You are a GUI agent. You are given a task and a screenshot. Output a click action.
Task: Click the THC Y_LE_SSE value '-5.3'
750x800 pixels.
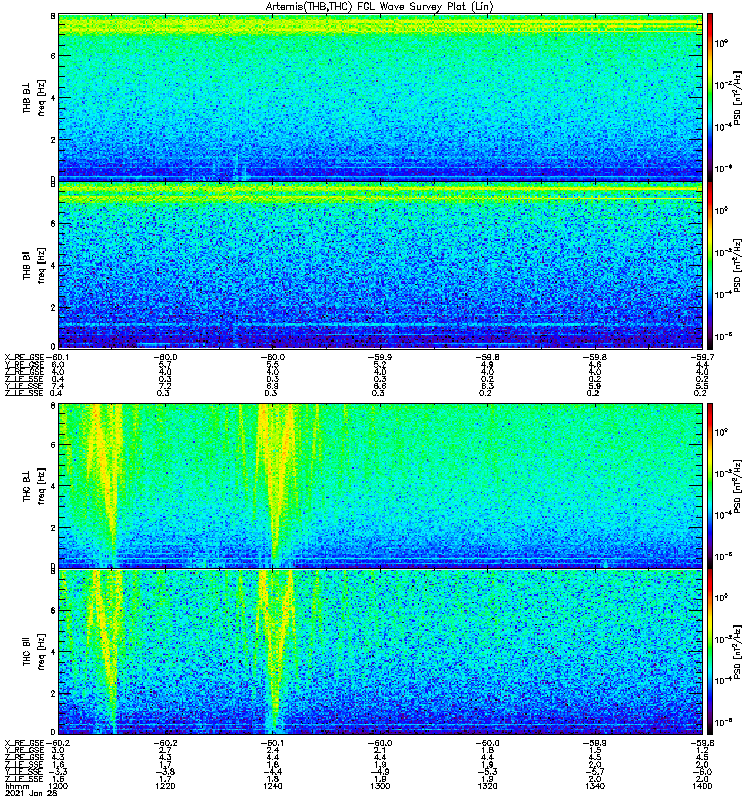click(487, 771)
